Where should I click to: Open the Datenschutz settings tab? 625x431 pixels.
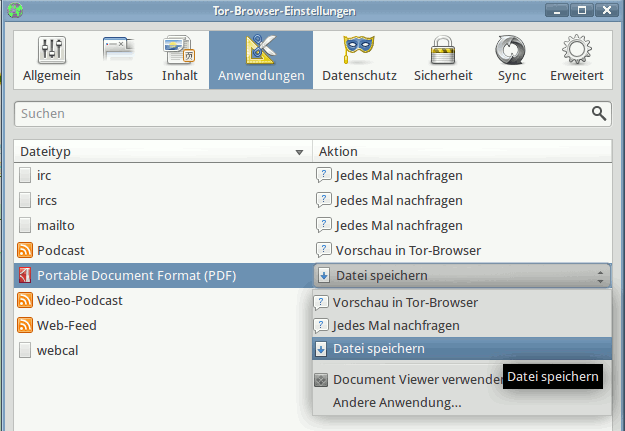coord(359,60)
